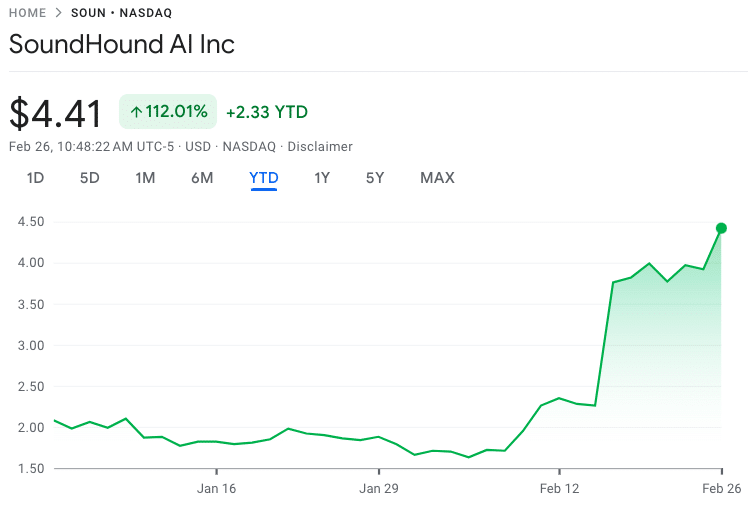Image resolution: width=748 pixels, height=505 pixels.
Task: Switch chart to 1Y view
Action: click(x=322, y=178)
